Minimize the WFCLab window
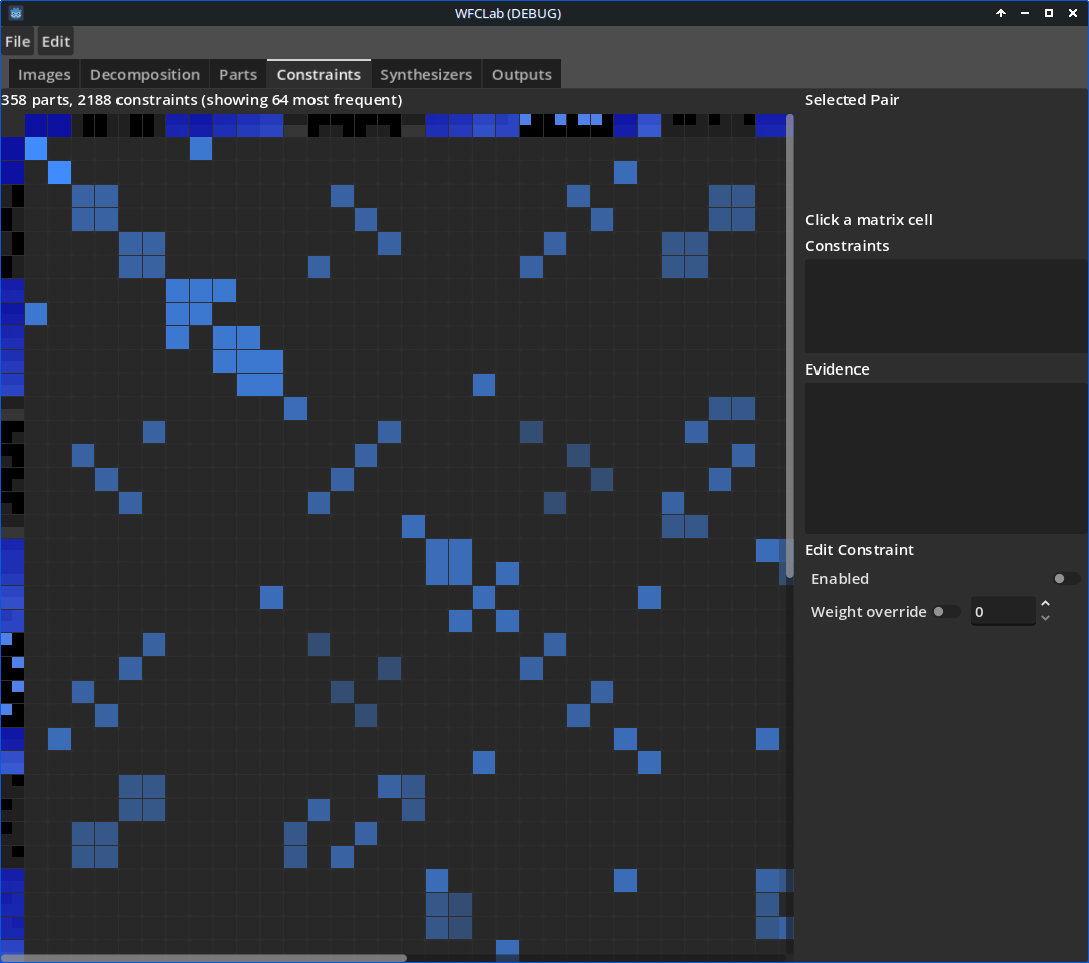Viewport: 1089px width, 963px height. coord(1025,13)
